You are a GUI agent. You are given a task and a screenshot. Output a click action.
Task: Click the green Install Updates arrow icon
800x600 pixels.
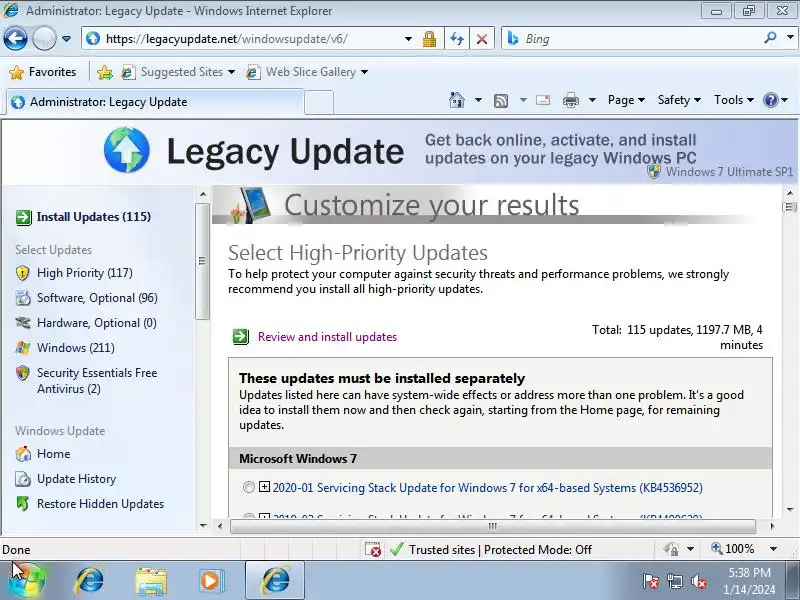pos(23,217)
